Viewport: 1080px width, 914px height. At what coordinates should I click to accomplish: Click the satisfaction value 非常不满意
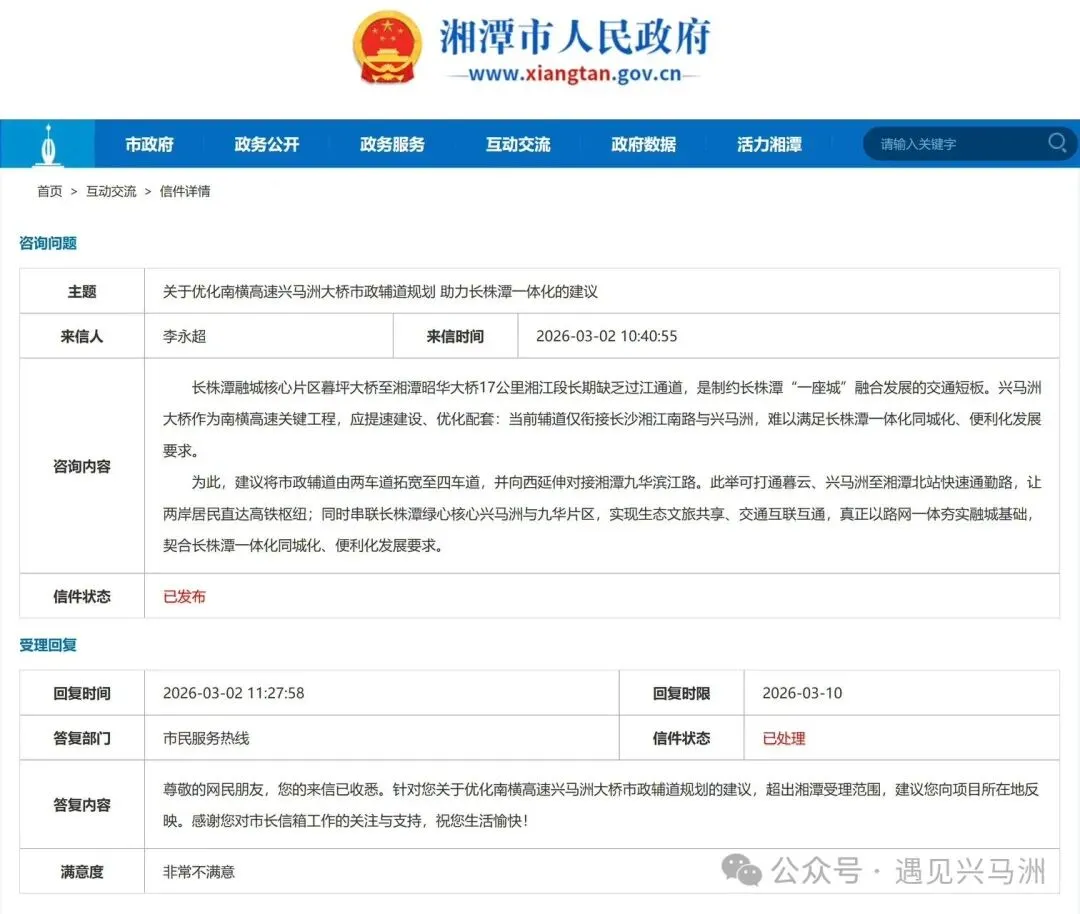pos(199,872)
